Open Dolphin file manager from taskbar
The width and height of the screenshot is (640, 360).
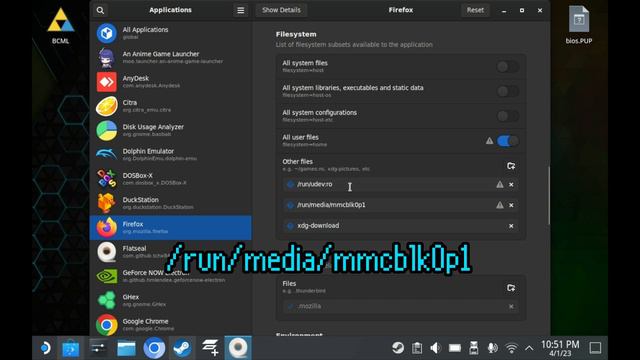(126, 348)
